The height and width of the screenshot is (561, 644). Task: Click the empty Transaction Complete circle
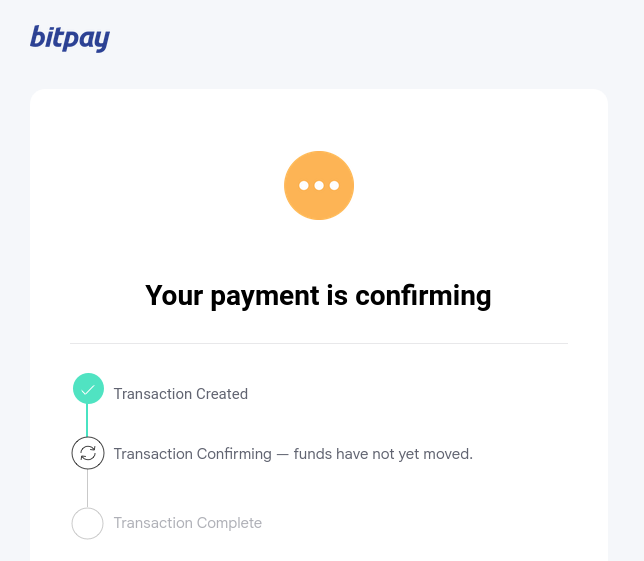87,523
